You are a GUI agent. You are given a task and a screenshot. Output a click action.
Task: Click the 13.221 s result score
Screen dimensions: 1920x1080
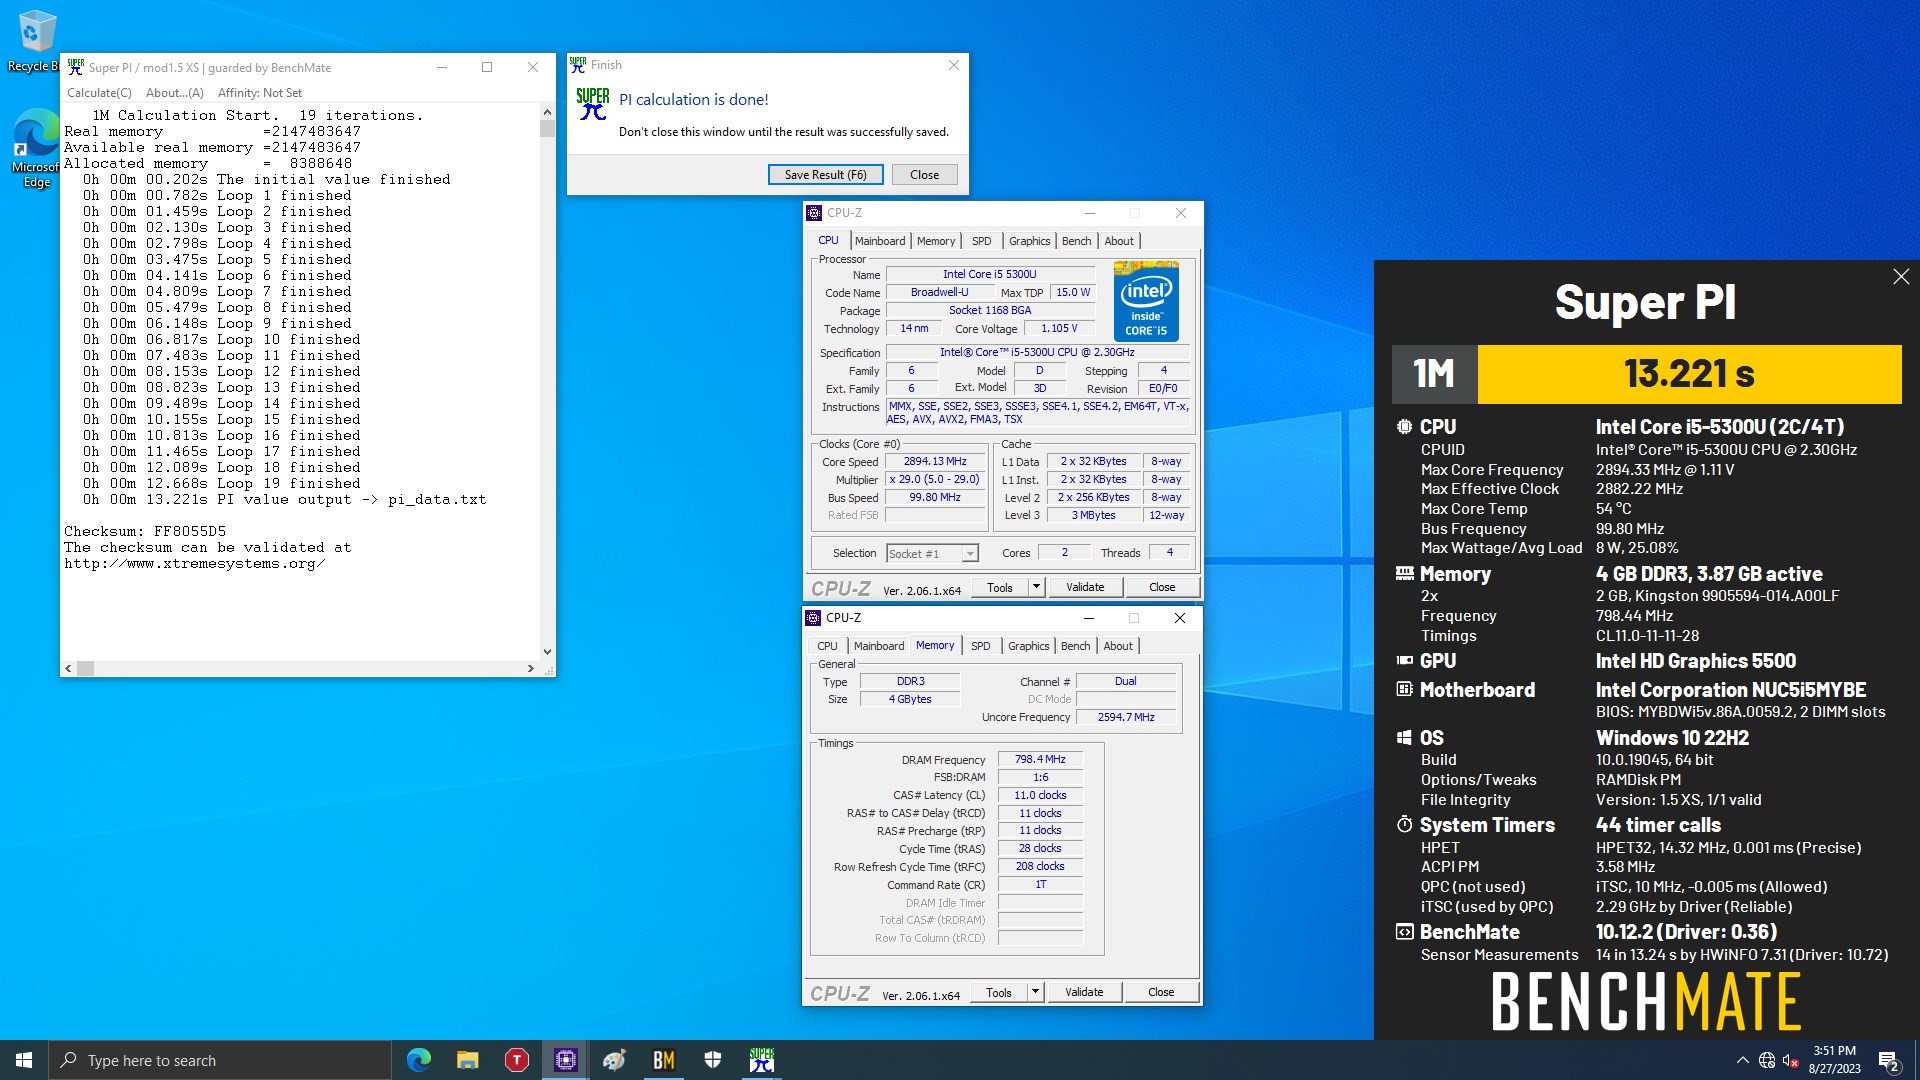point(1689,374)
